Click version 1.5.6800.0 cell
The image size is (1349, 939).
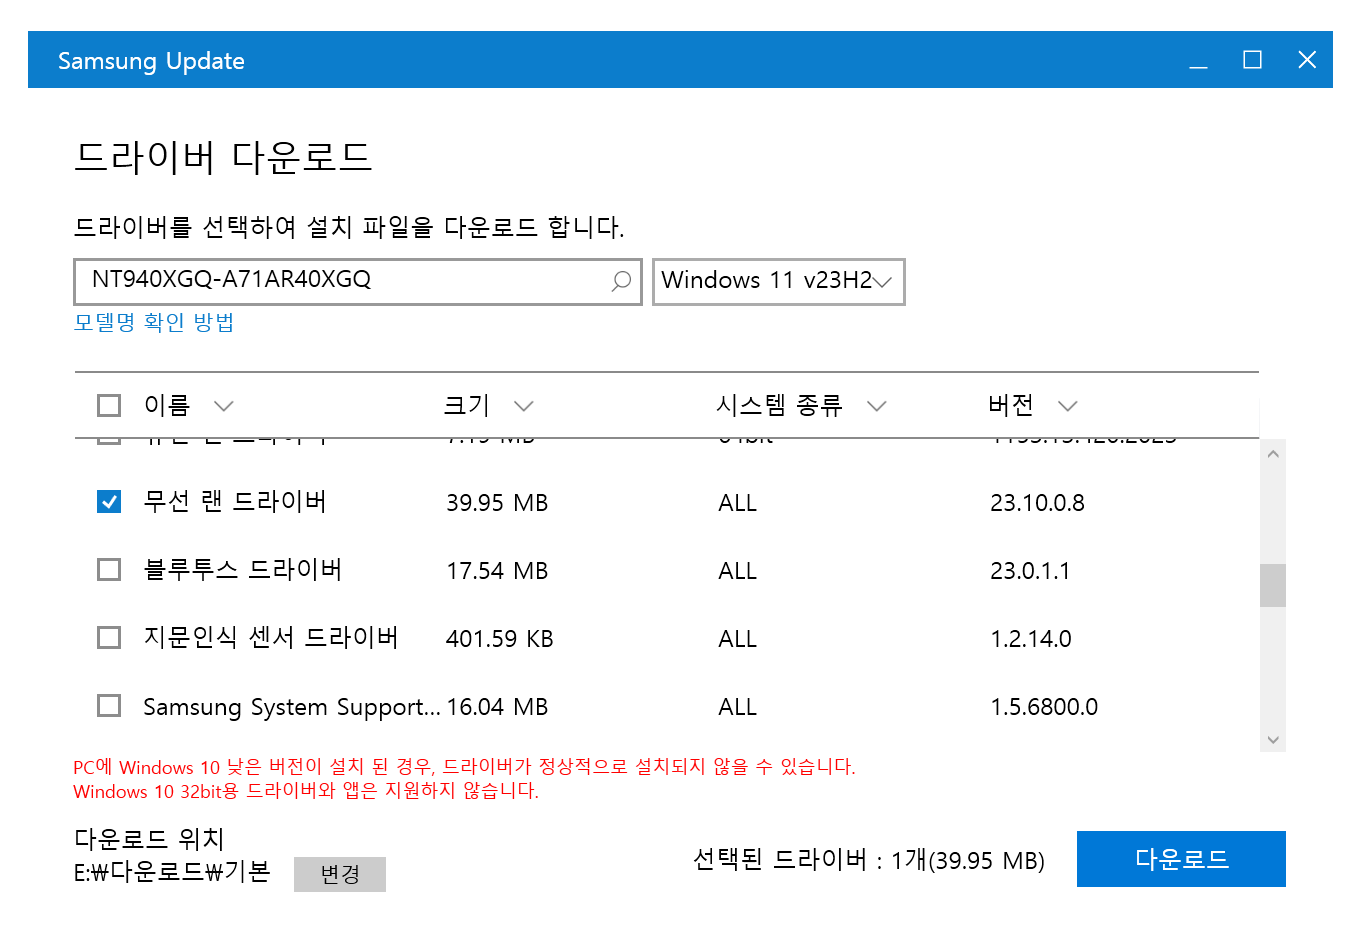click(1044, 707)
